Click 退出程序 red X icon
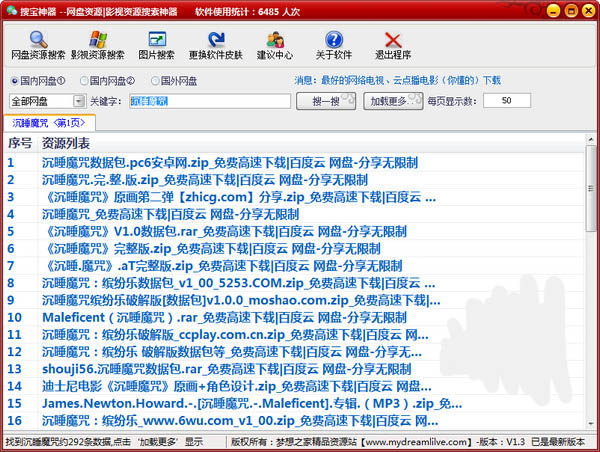This screenshot has height=452, width=600. tap(393, 45)
